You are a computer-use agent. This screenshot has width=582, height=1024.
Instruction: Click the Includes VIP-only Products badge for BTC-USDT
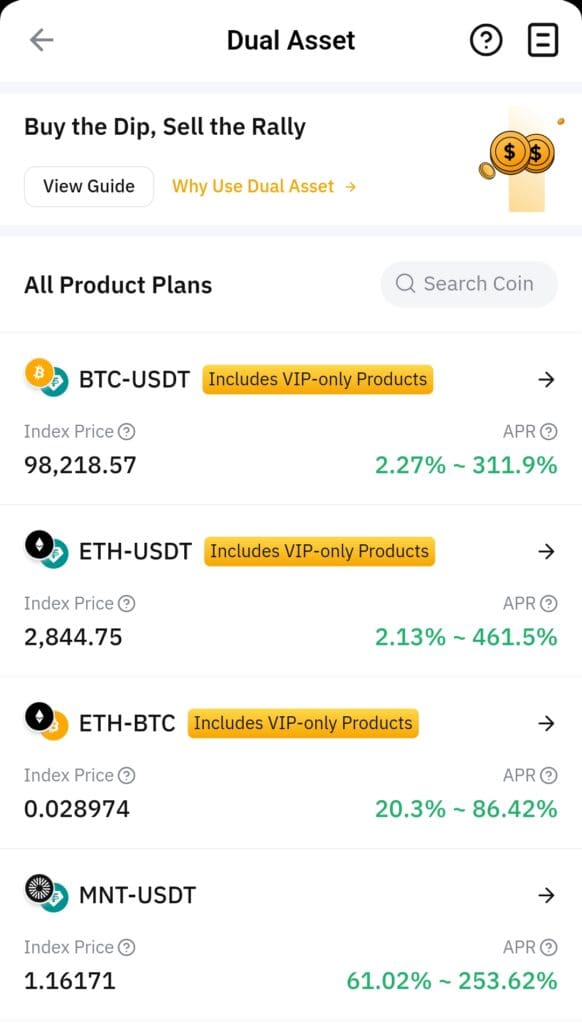[317, 379]
